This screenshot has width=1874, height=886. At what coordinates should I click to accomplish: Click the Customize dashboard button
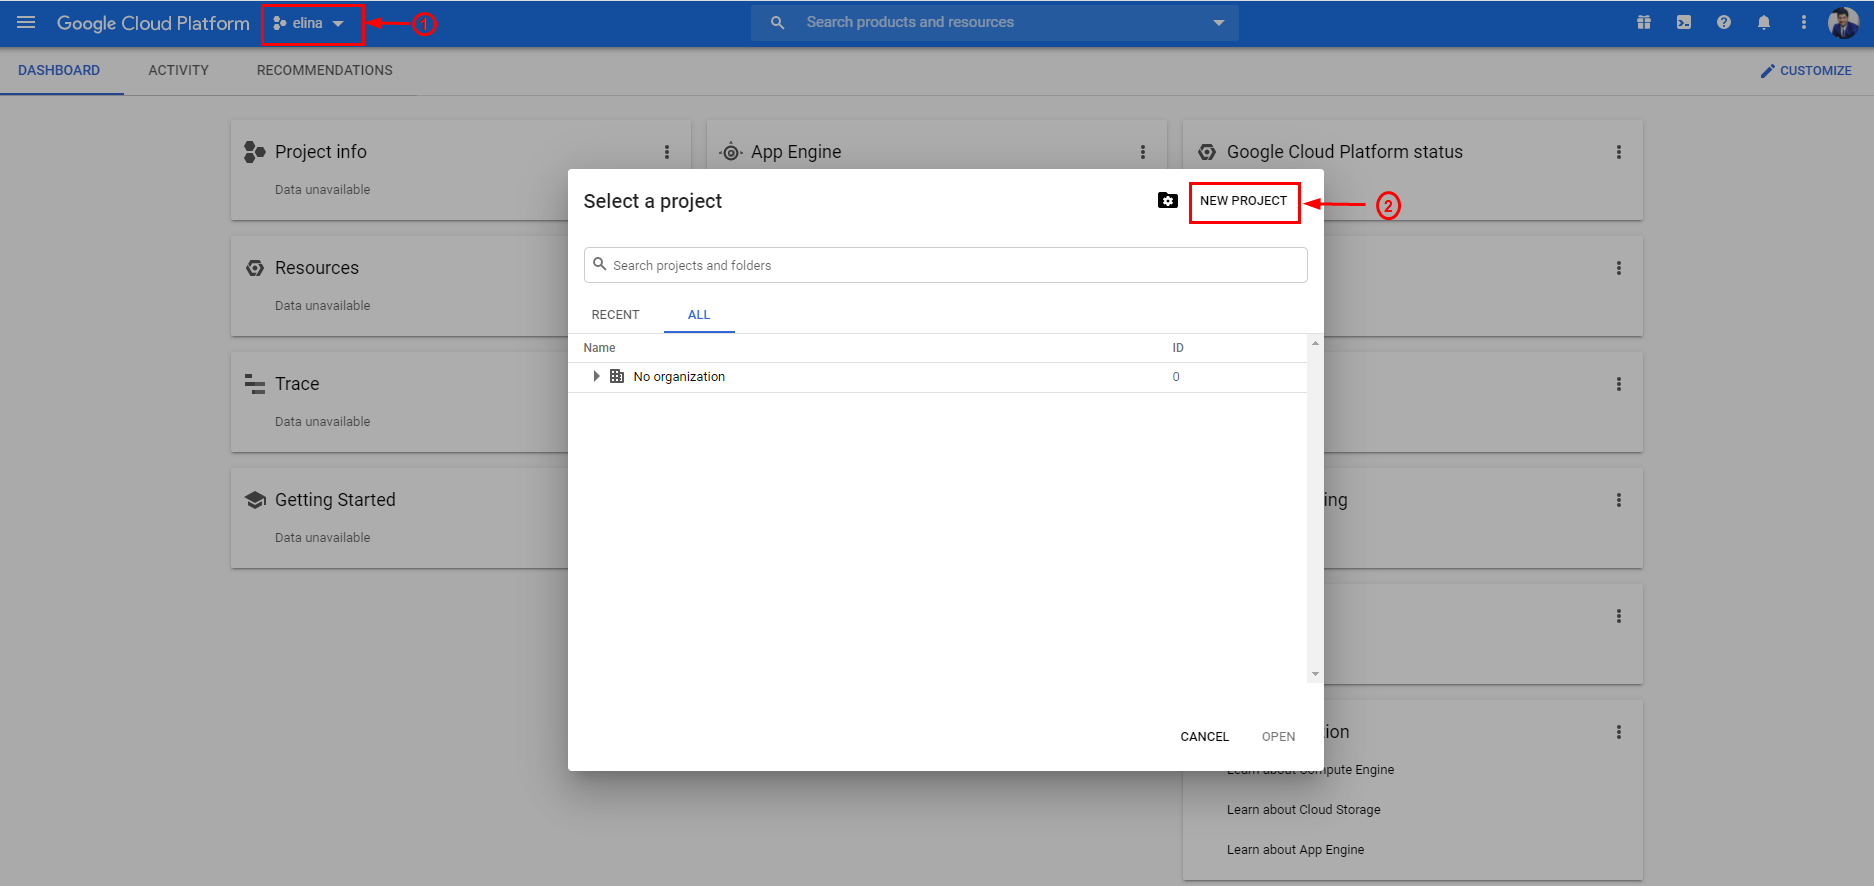[1806, 70]
